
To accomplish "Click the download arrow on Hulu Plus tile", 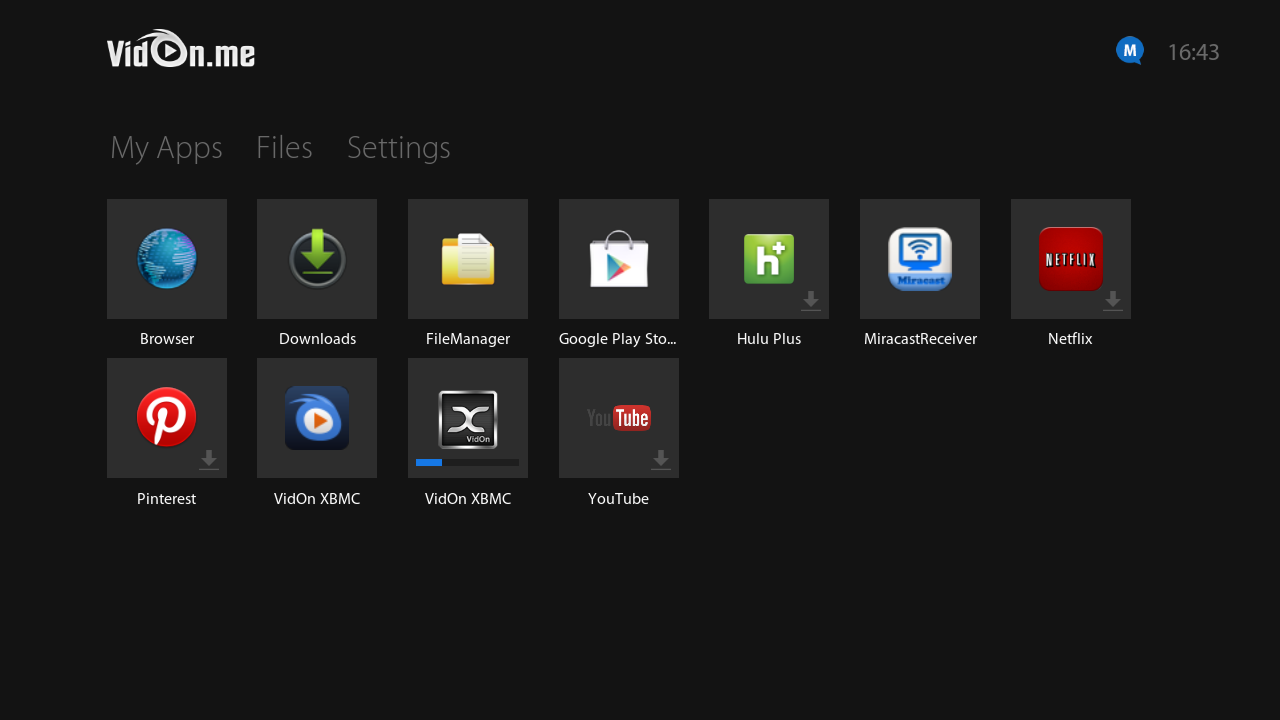I will tap(811, 301).
